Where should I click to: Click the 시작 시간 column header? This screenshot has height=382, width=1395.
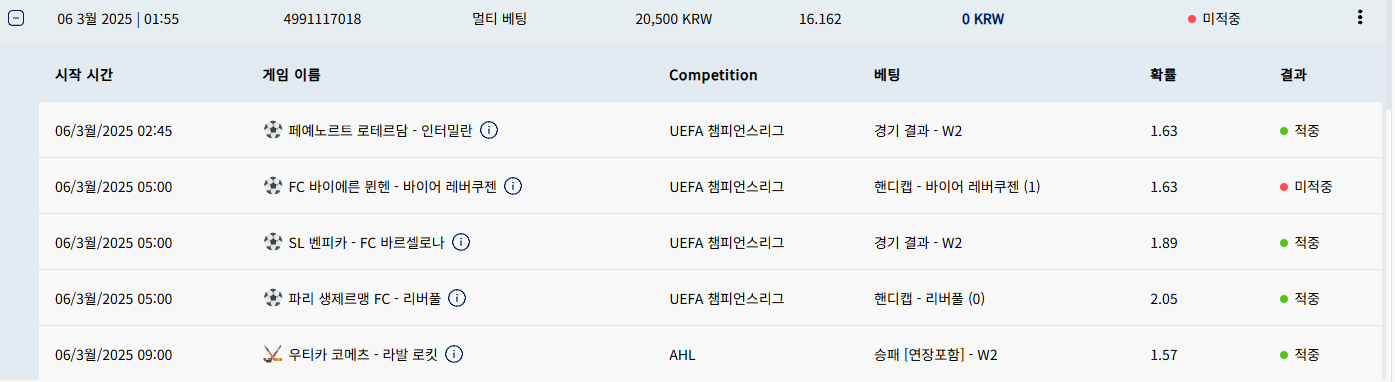click(x=86, y=75)
